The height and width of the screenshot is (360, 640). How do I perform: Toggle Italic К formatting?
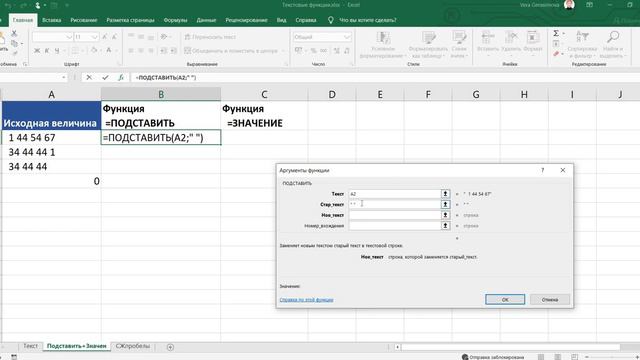(47, 51)
